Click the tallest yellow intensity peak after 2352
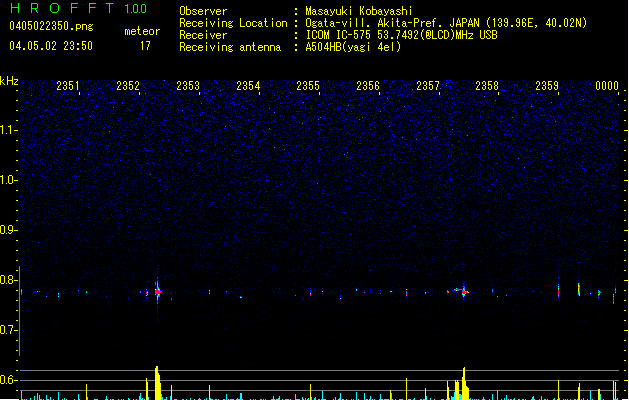Viewport: 629px width, 400px height. click(x=158, y=383)
